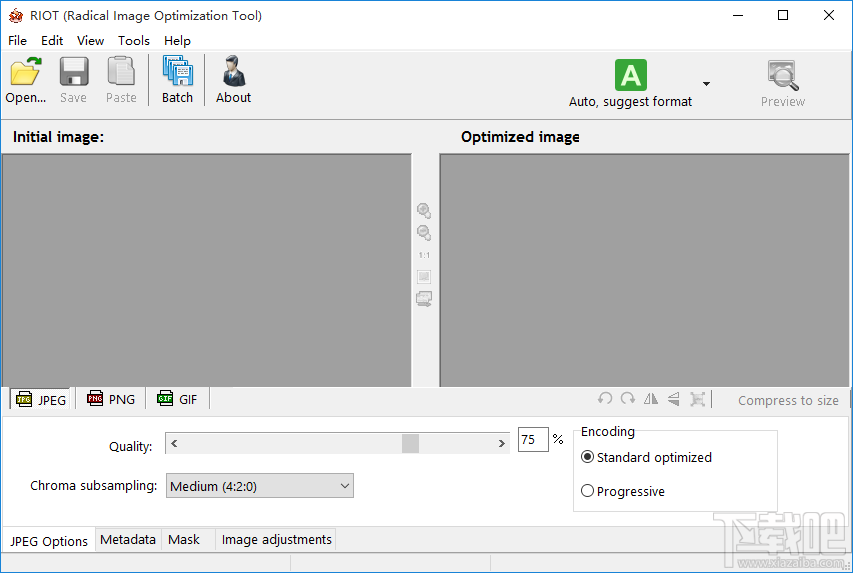
Task: Click the rotate left icon
Action: [604, 399]
